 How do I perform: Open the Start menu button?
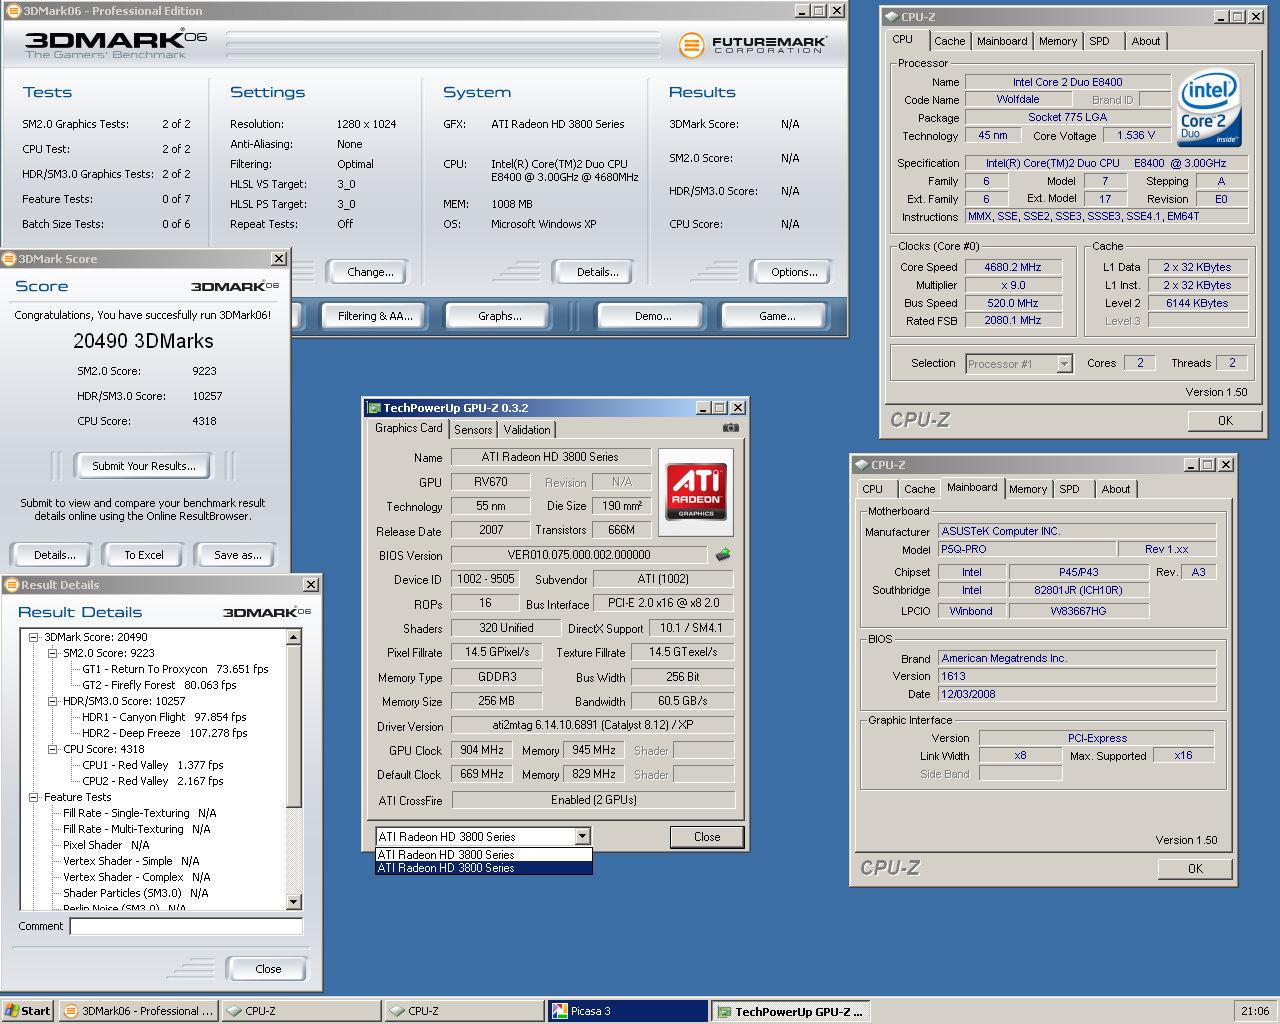(27, 1011)
